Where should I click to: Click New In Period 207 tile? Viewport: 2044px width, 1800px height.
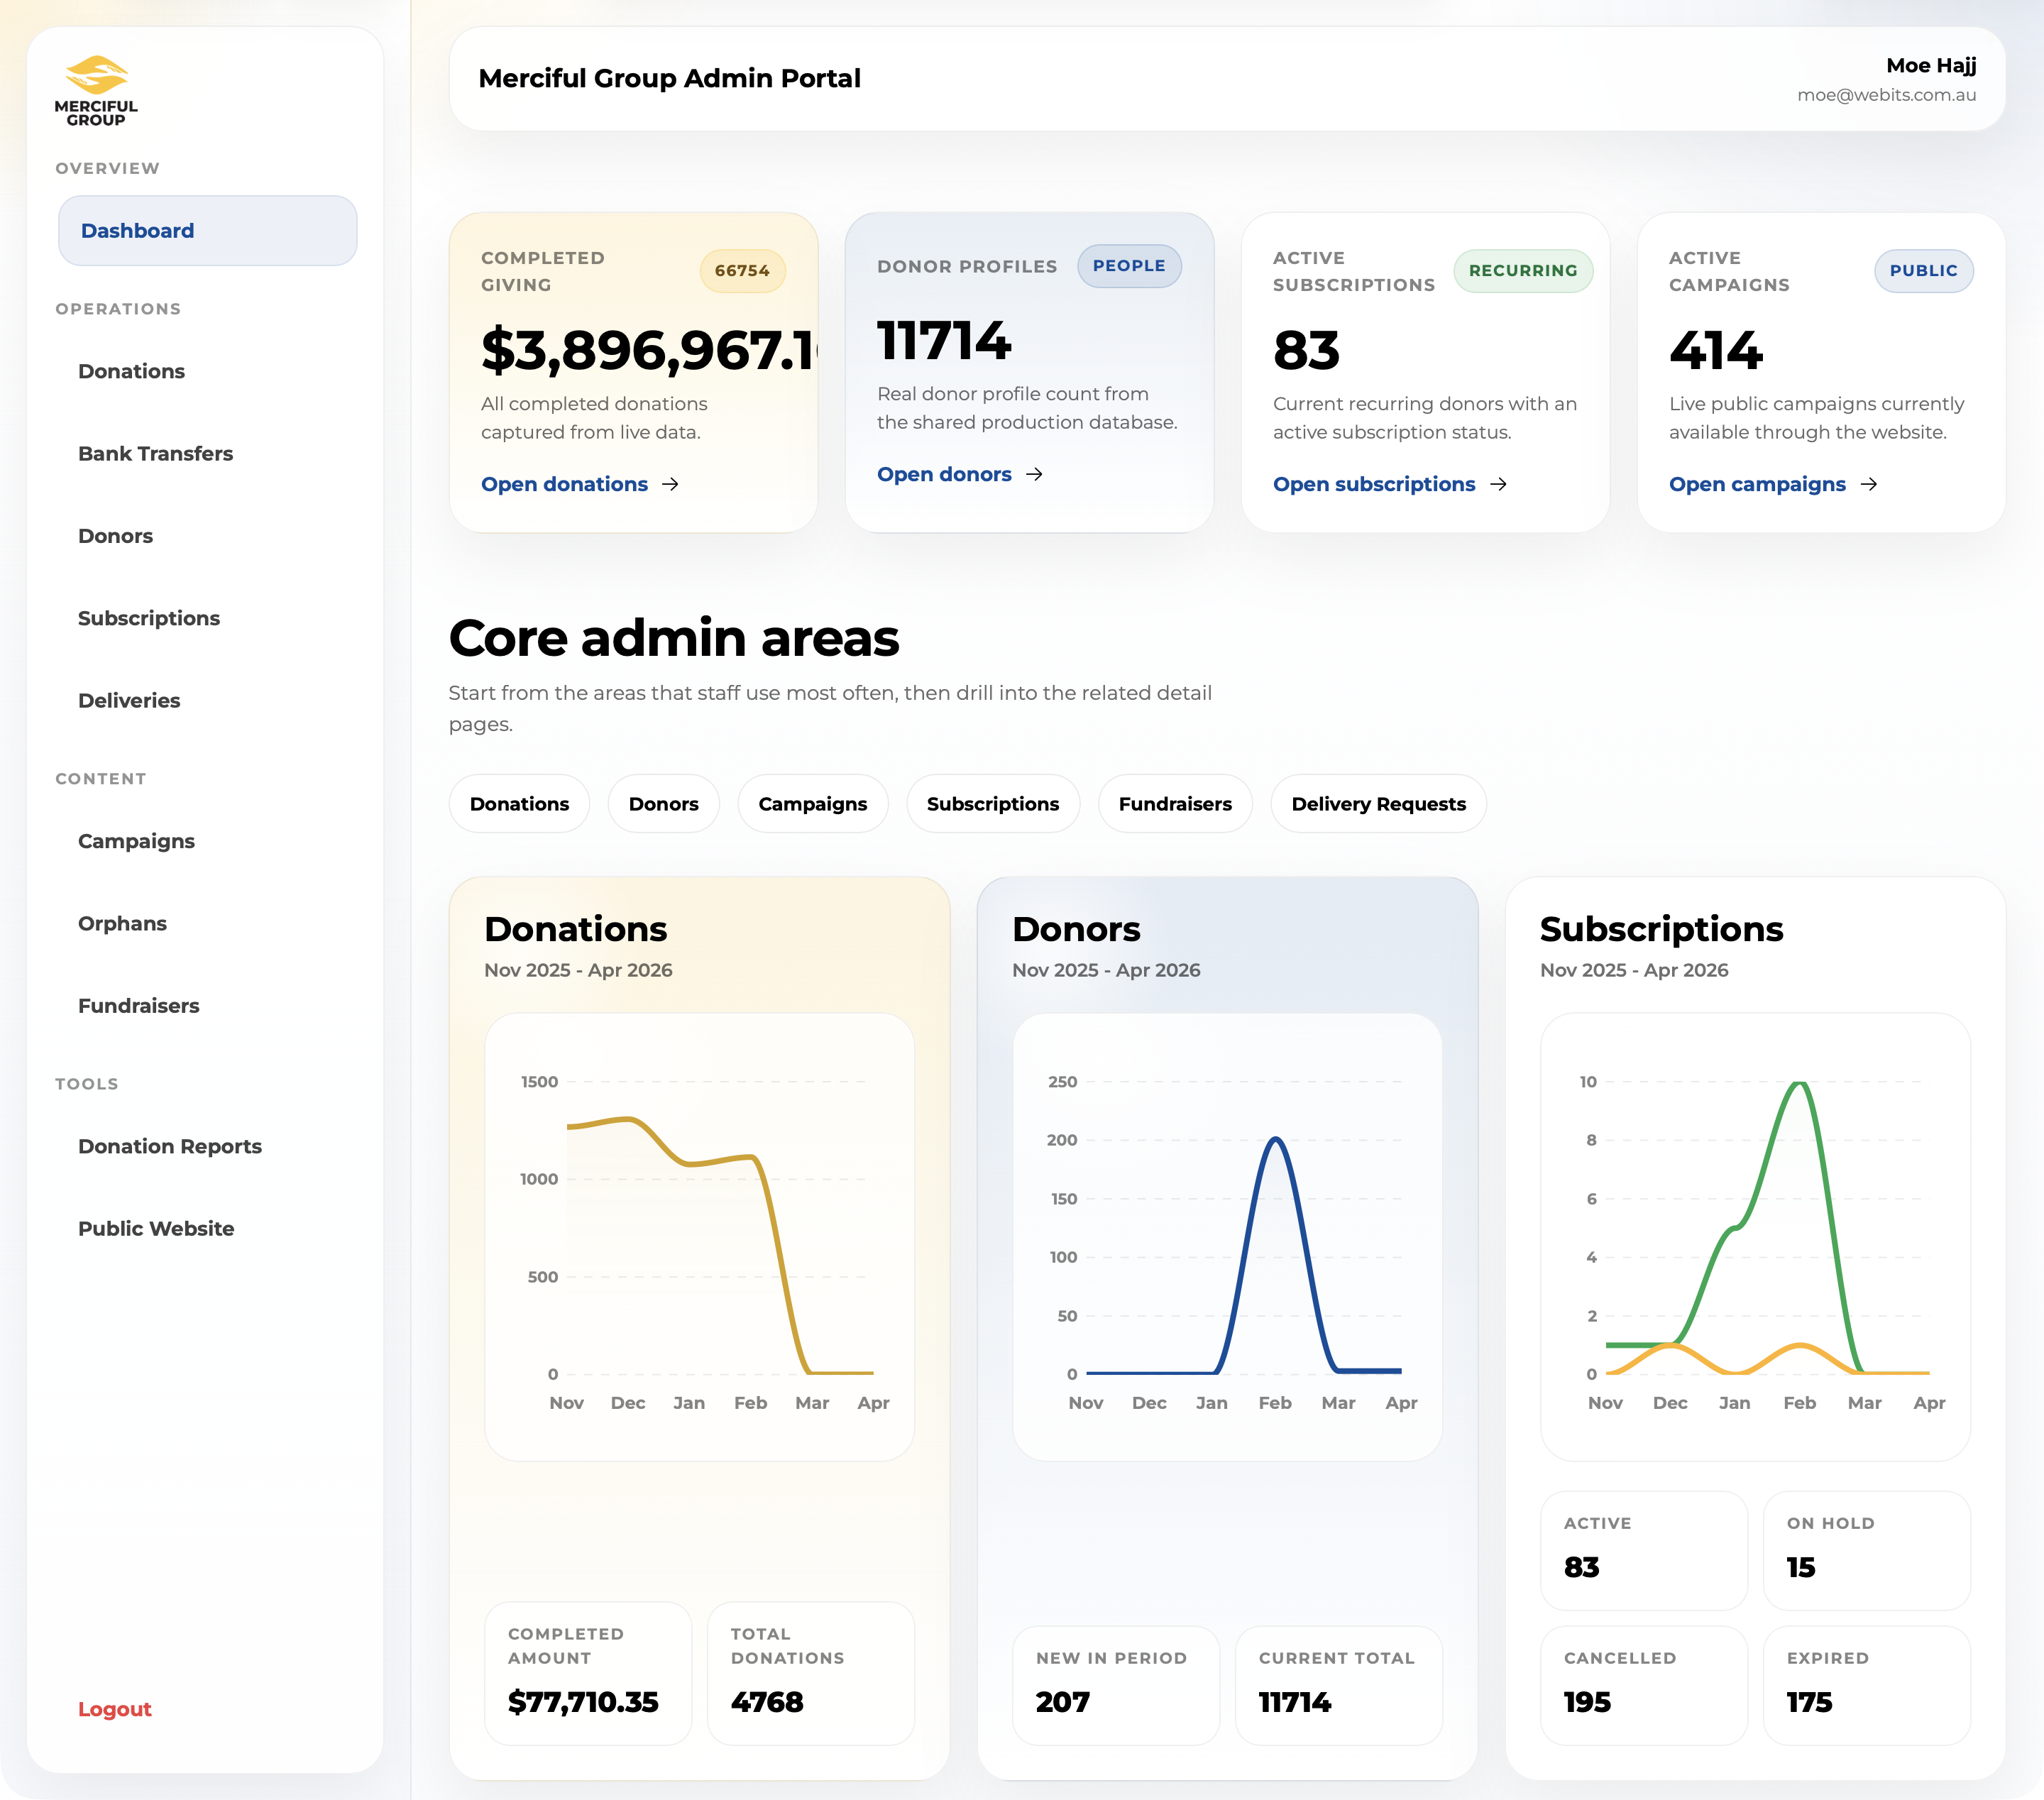tap(1116, 1685)
